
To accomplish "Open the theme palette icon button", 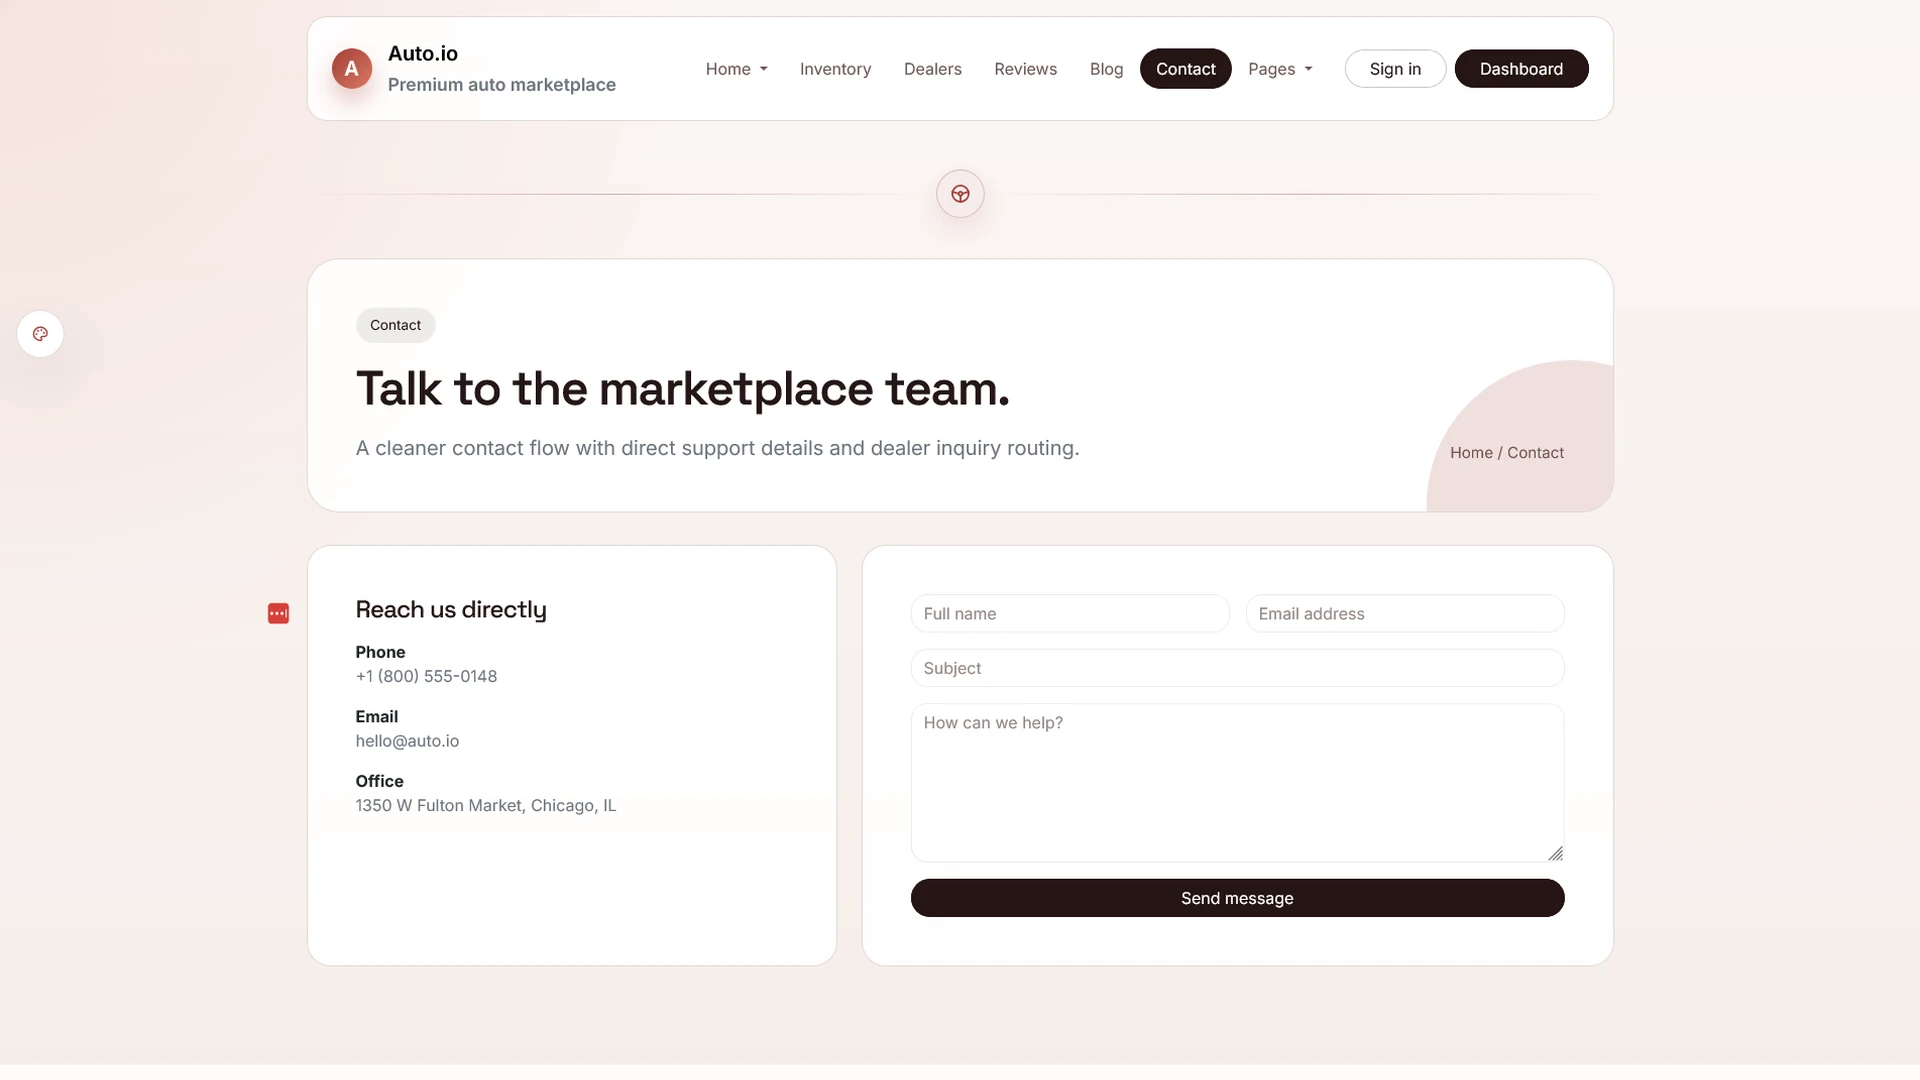I will (40, 334).
